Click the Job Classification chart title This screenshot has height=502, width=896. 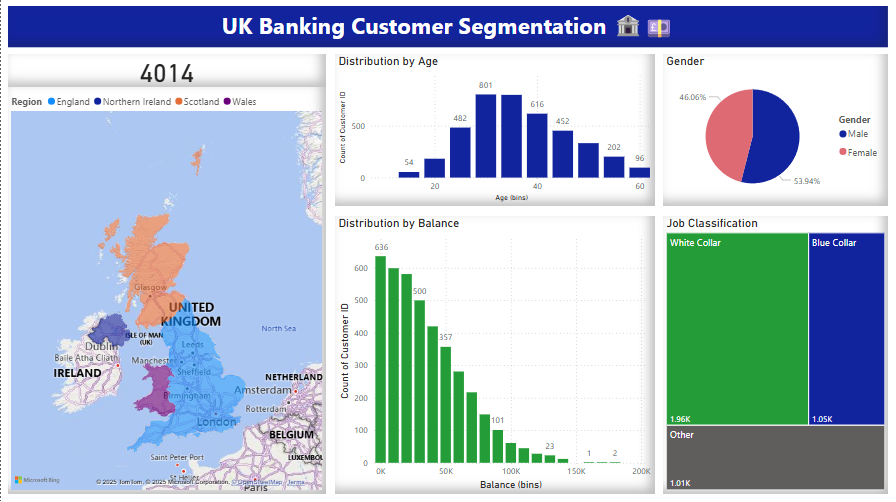pos(712,223)
